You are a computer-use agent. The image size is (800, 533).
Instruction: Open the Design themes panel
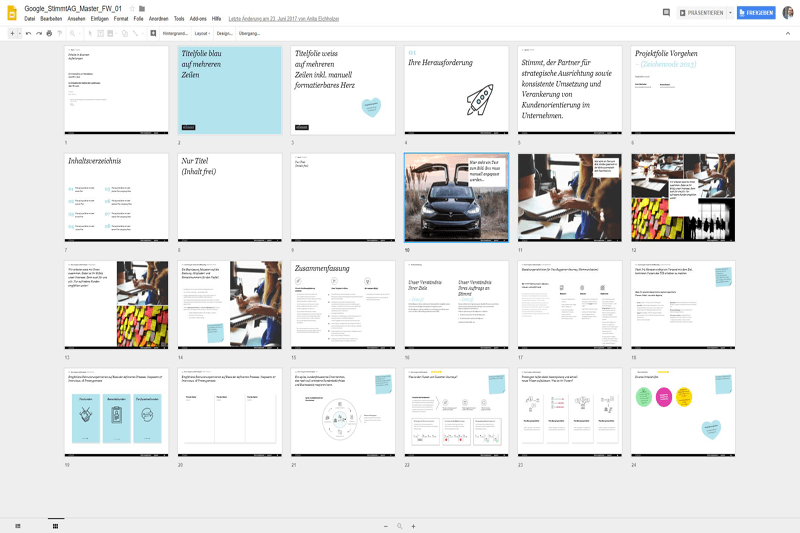tap(224, 34)
